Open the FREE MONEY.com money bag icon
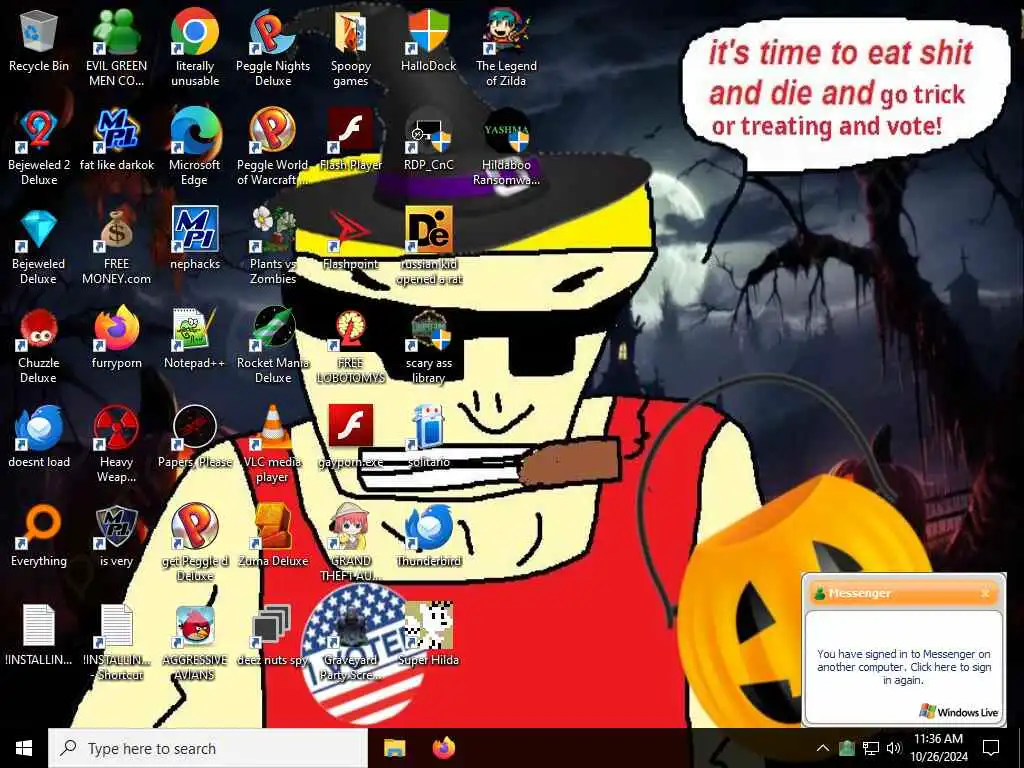Viewport: 1024px width, 768px height. click(117, 230)
